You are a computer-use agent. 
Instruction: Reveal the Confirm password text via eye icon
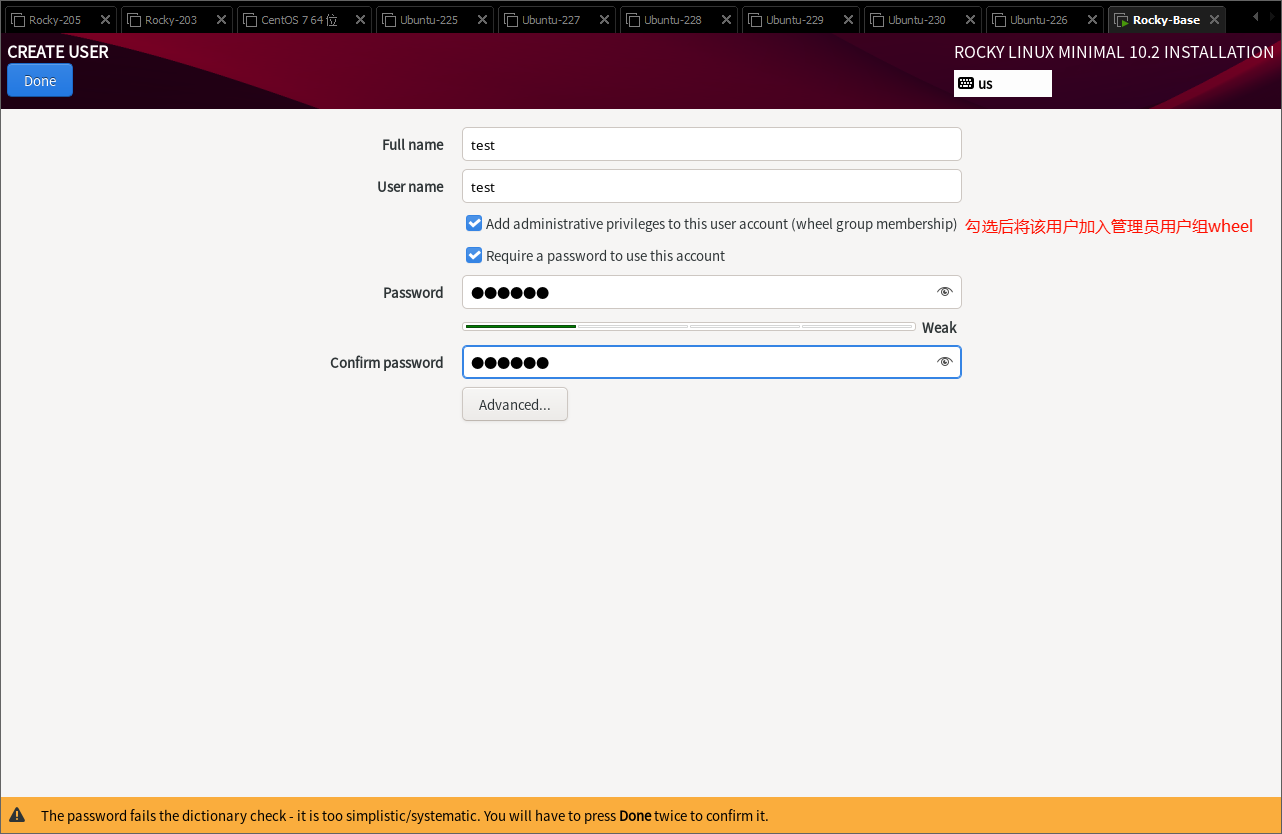[x=944, y=362]
